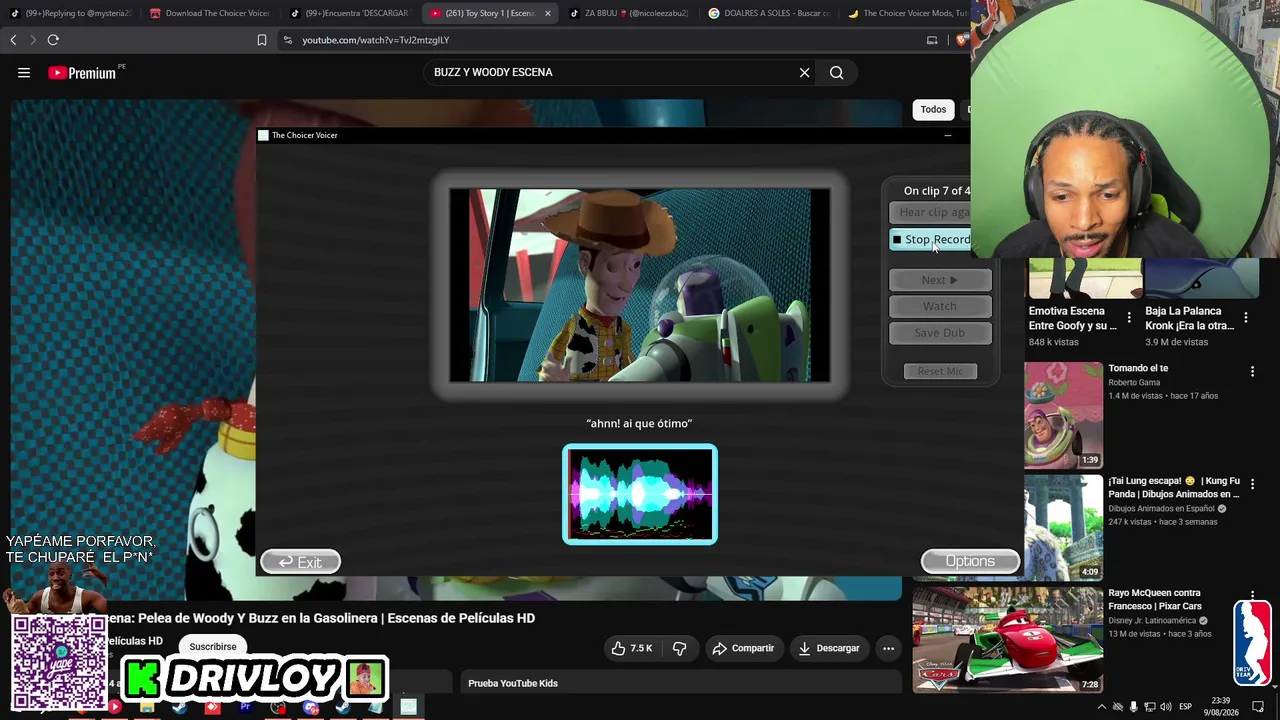Open options for Tai Lung video
Viewport: 1280px width, 720px height.
point(1252,484)
